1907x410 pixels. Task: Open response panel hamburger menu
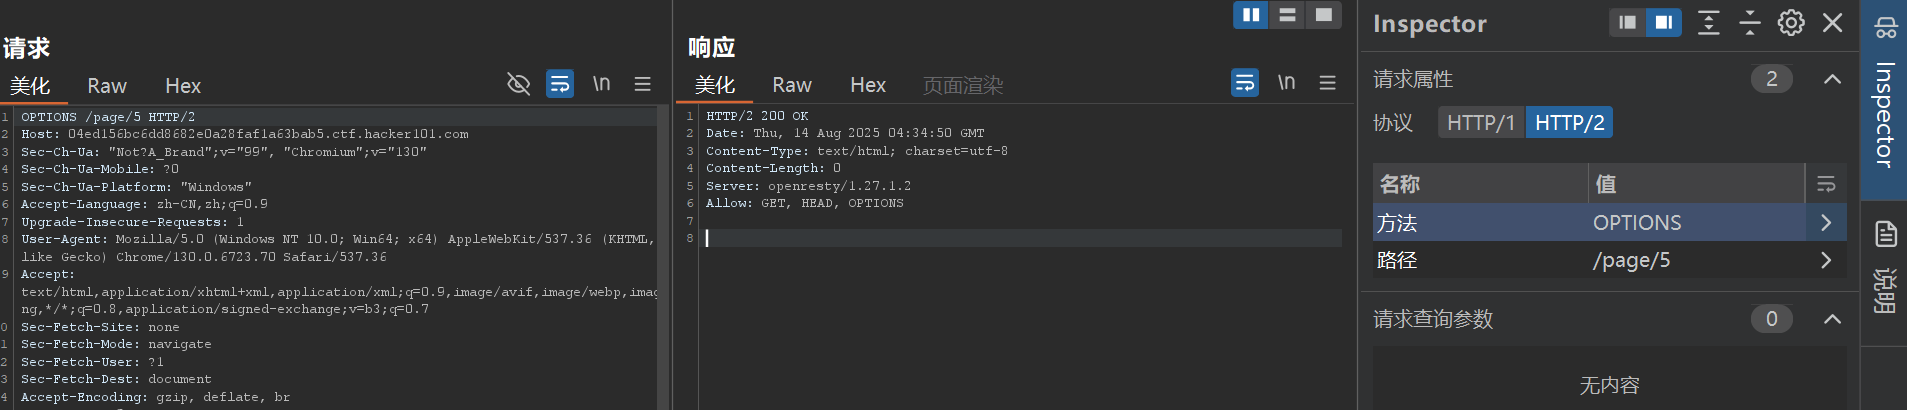[1328, 83]
